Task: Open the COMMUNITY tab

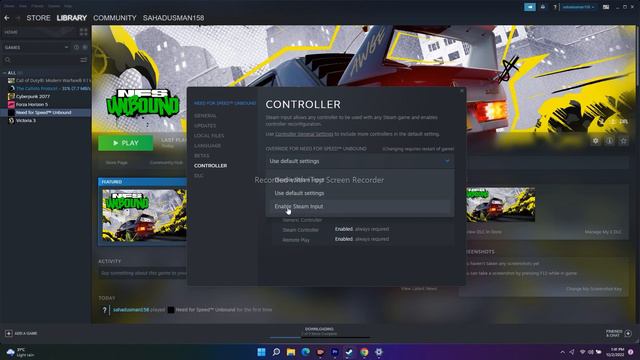Action: tap(115, 18)
